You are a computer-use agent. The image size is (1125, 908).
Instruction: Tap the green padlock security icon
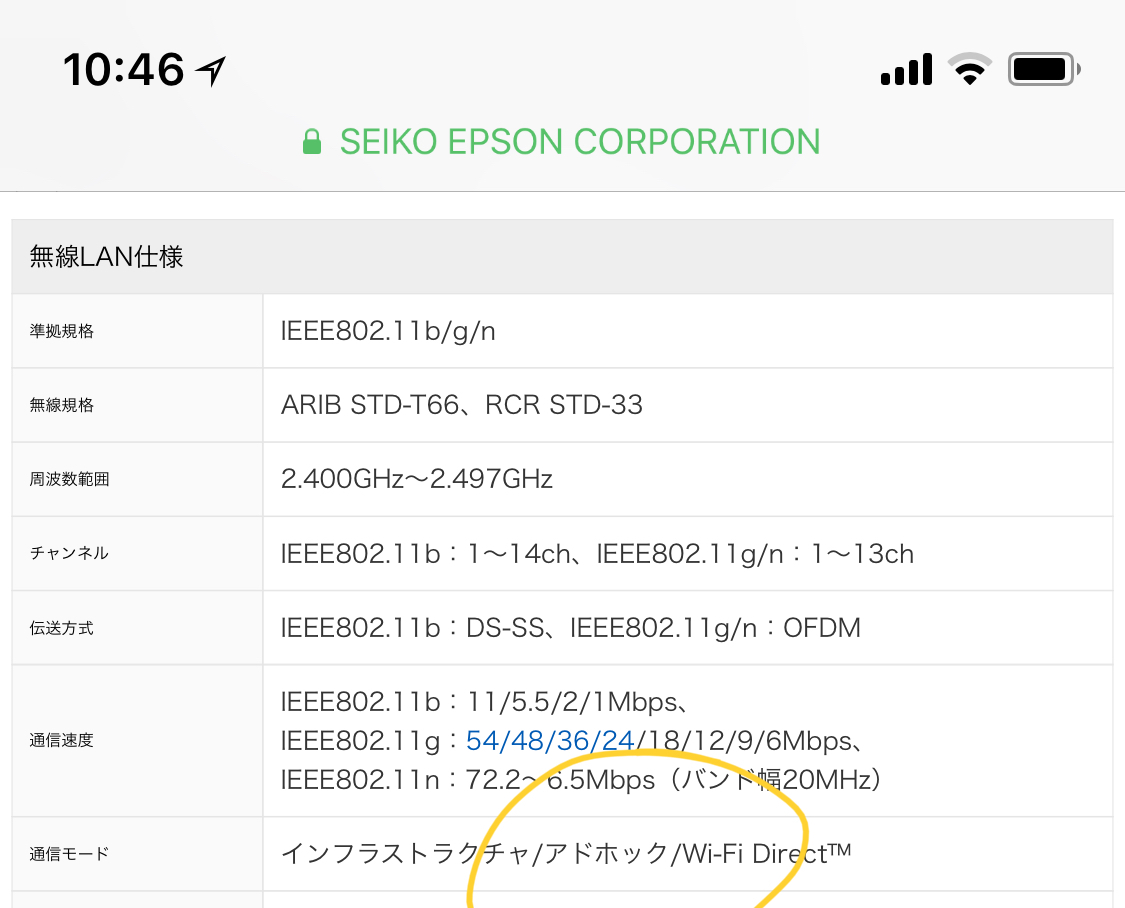pyautogui.click(x=312, y=142)
